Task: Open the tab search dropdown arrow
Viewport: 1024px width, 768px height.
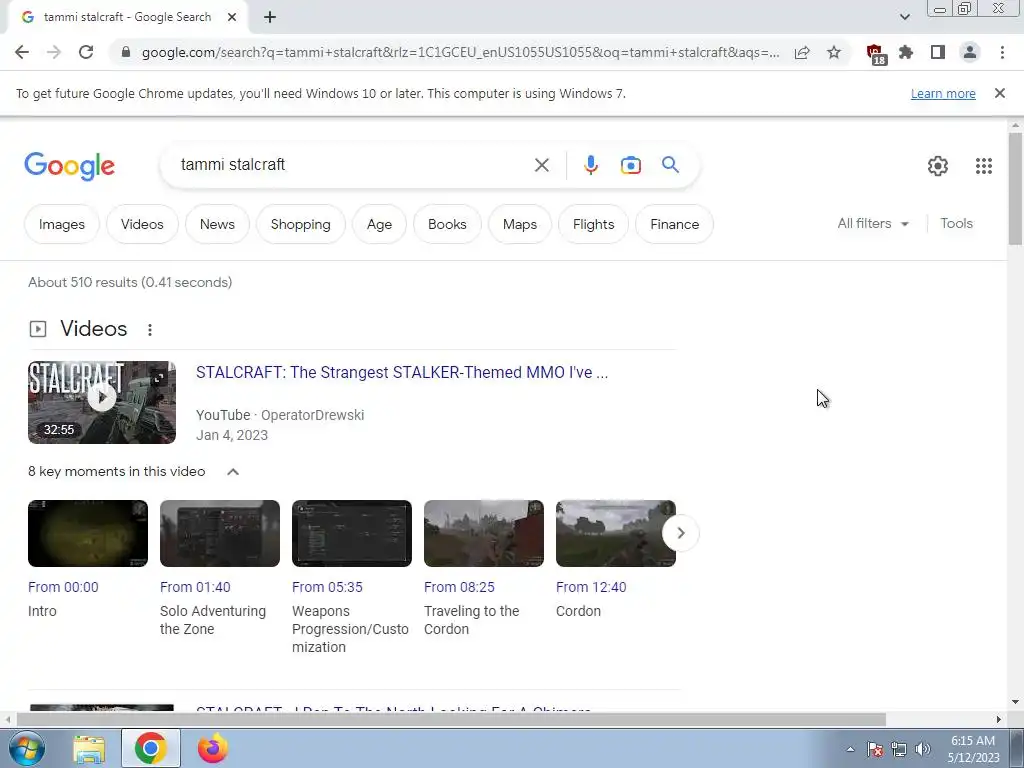Action: [x=904, y=17]
